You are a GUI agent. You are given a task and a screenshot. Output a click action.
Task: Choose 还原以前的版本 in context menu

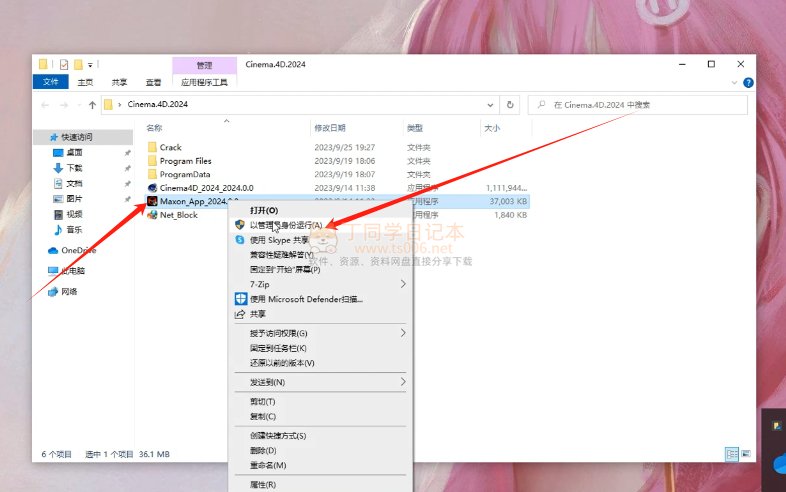point(282,363)
